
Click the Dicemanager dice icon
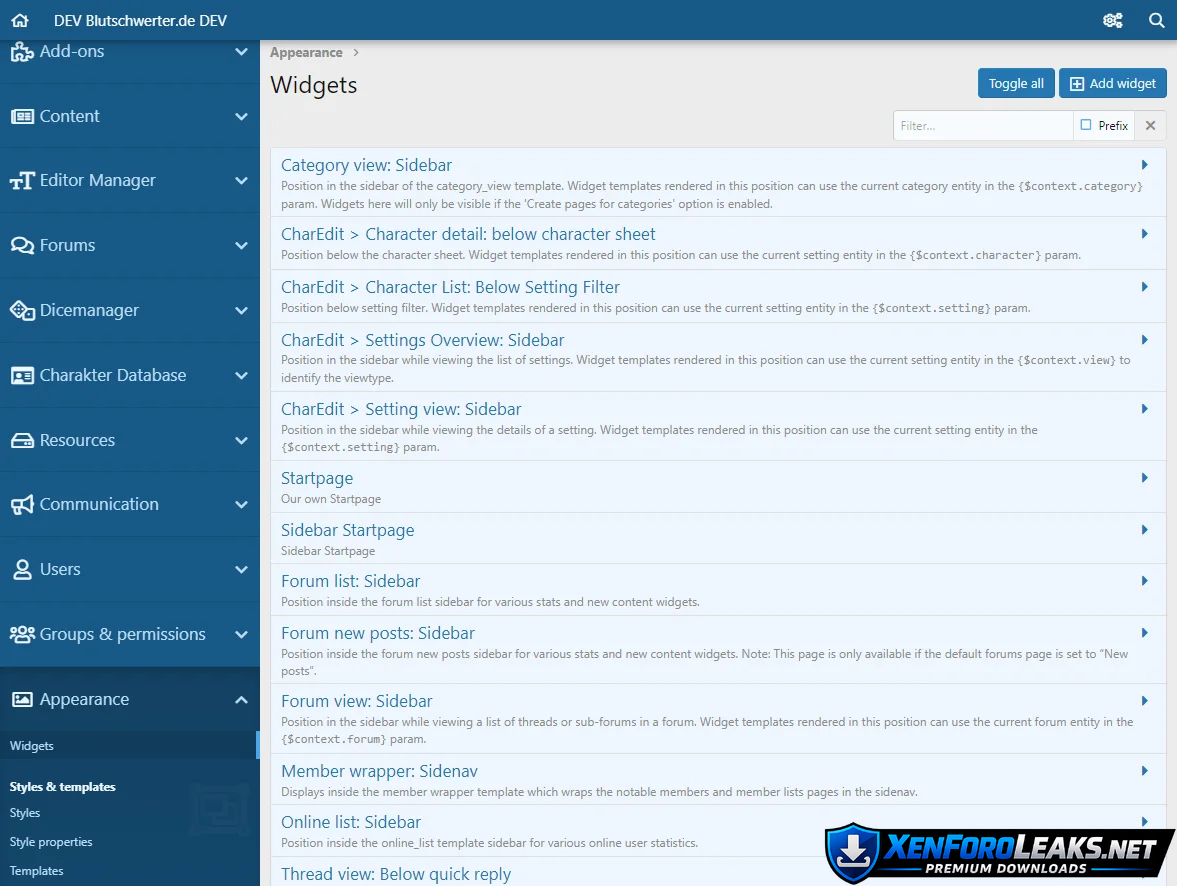[22, 310]
